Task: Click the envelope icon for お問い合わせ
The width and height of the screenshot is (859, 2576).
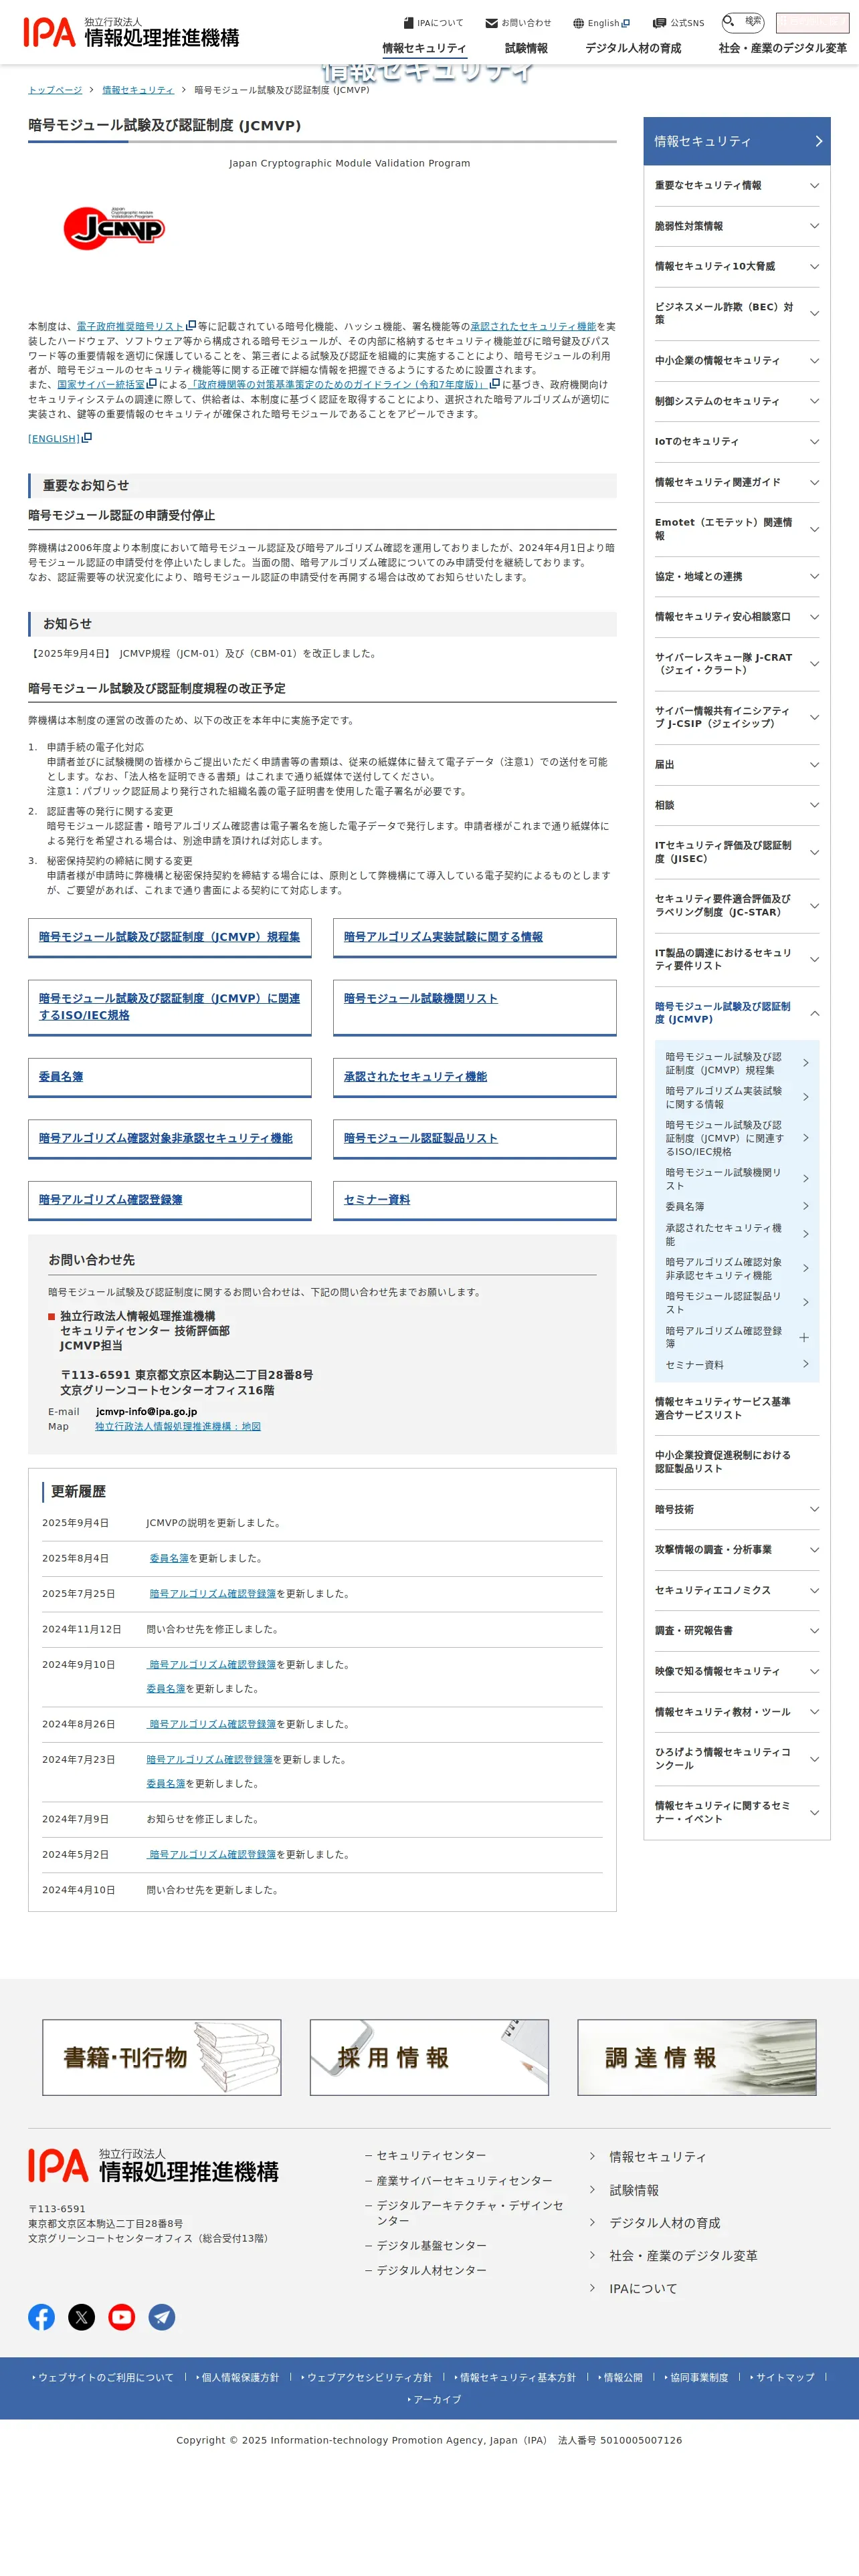Action: click(491, 23)
